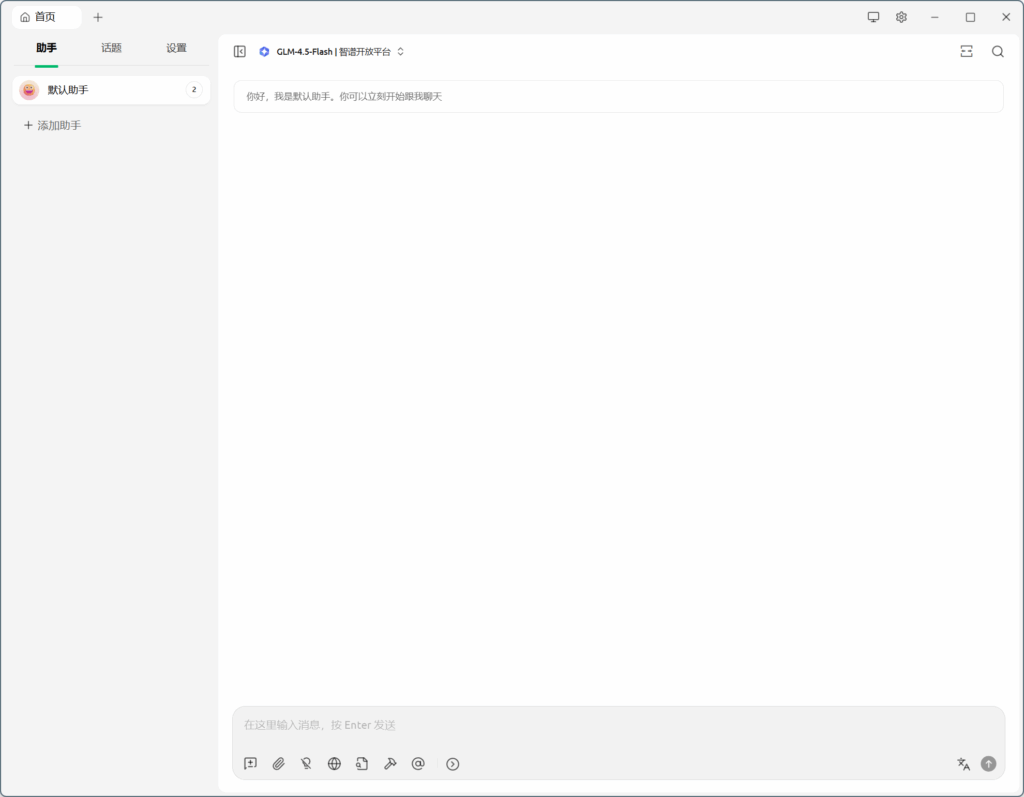Toggle web search globe icon
The image size is (1024, 797).
334,764
